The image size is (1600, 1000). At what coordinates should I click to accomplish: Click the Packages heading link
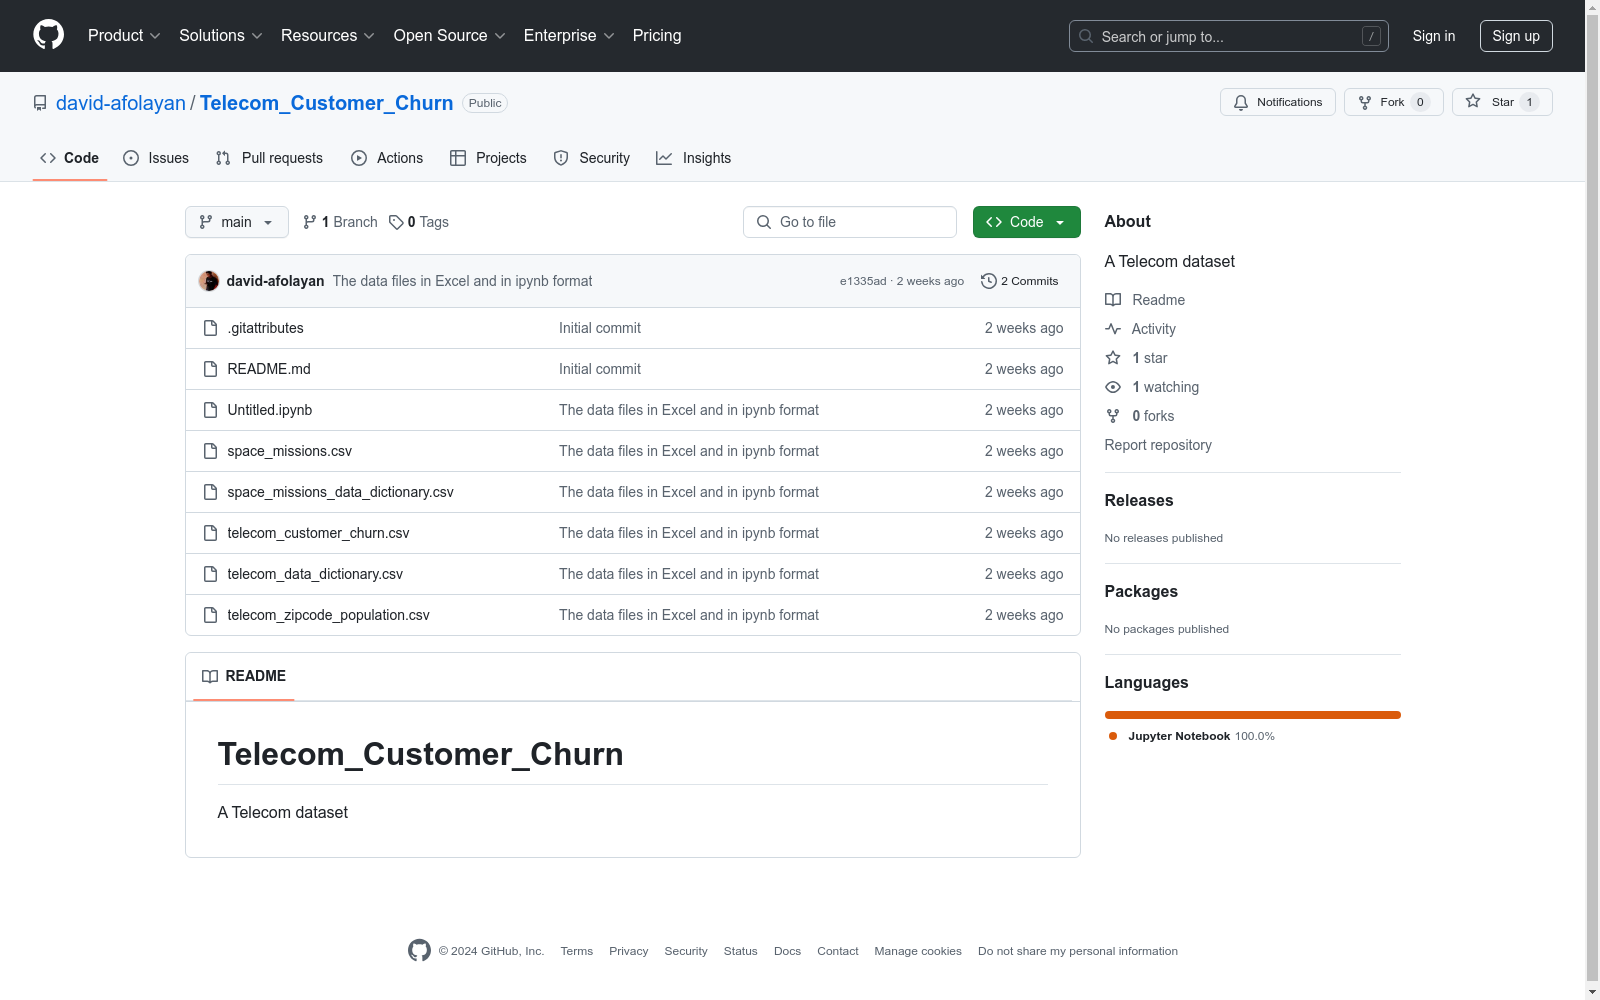[x=1141, y=591]
